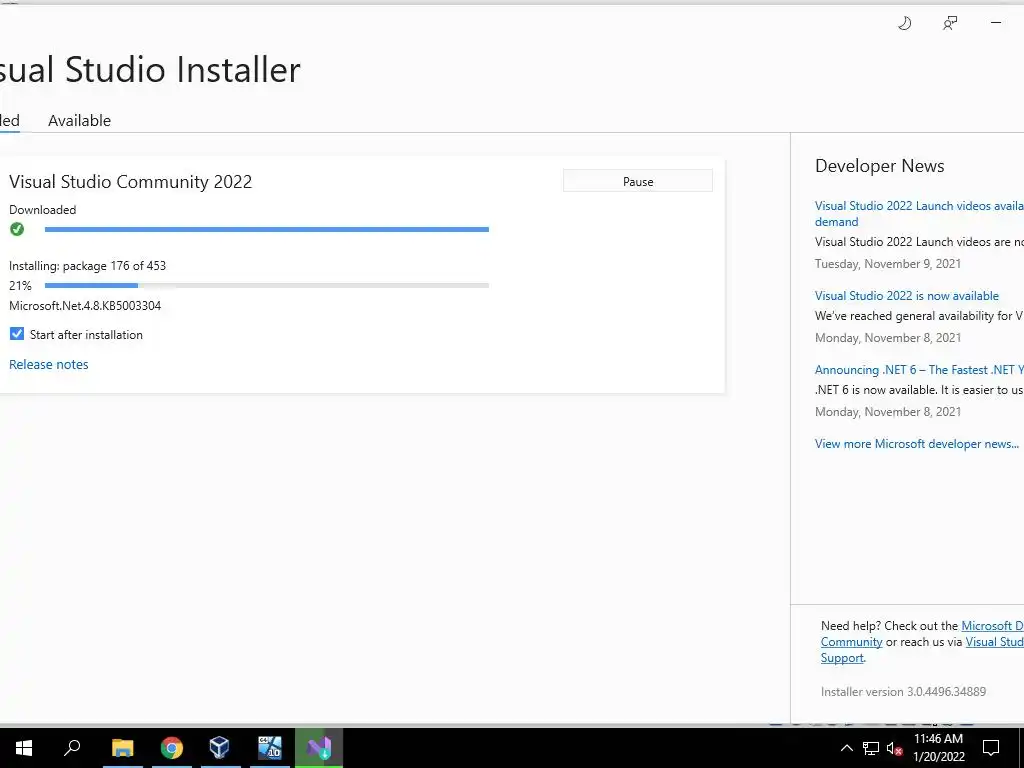Open Announcing .NET 6 news article
Viewport: 1024px width, 768px height.
click(919, 370)
